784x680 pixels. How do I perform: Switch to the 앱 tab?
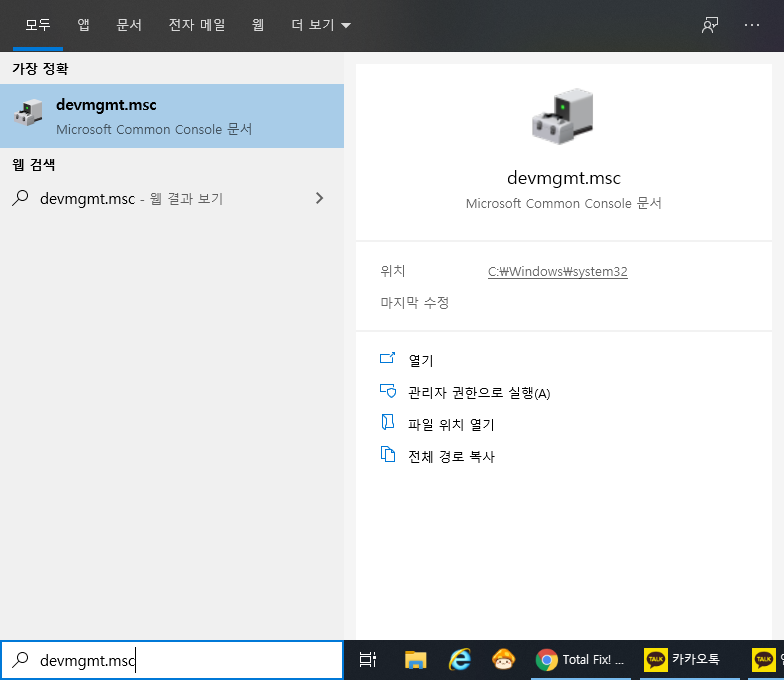point(84,24)
